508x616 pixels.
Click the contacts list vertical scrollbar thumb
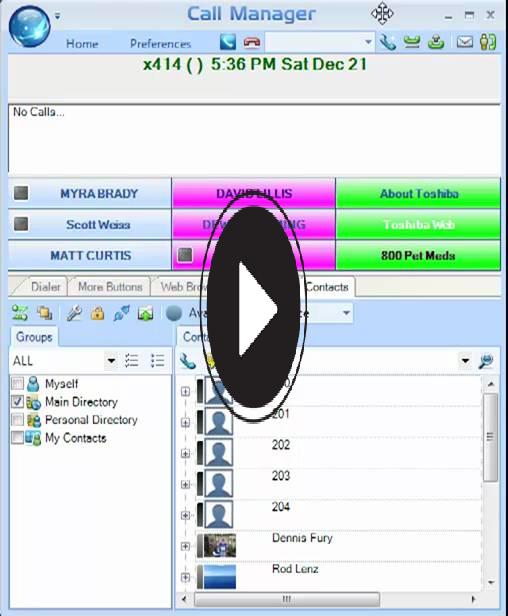tap(490, 437)
